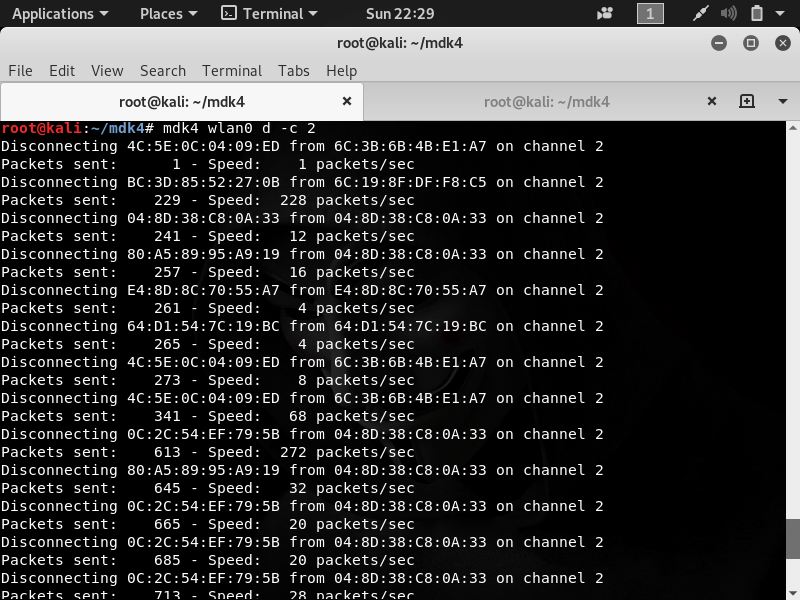Open the Search menu
This screenshot has width=800, height=600.
click(x=163, y=70)
